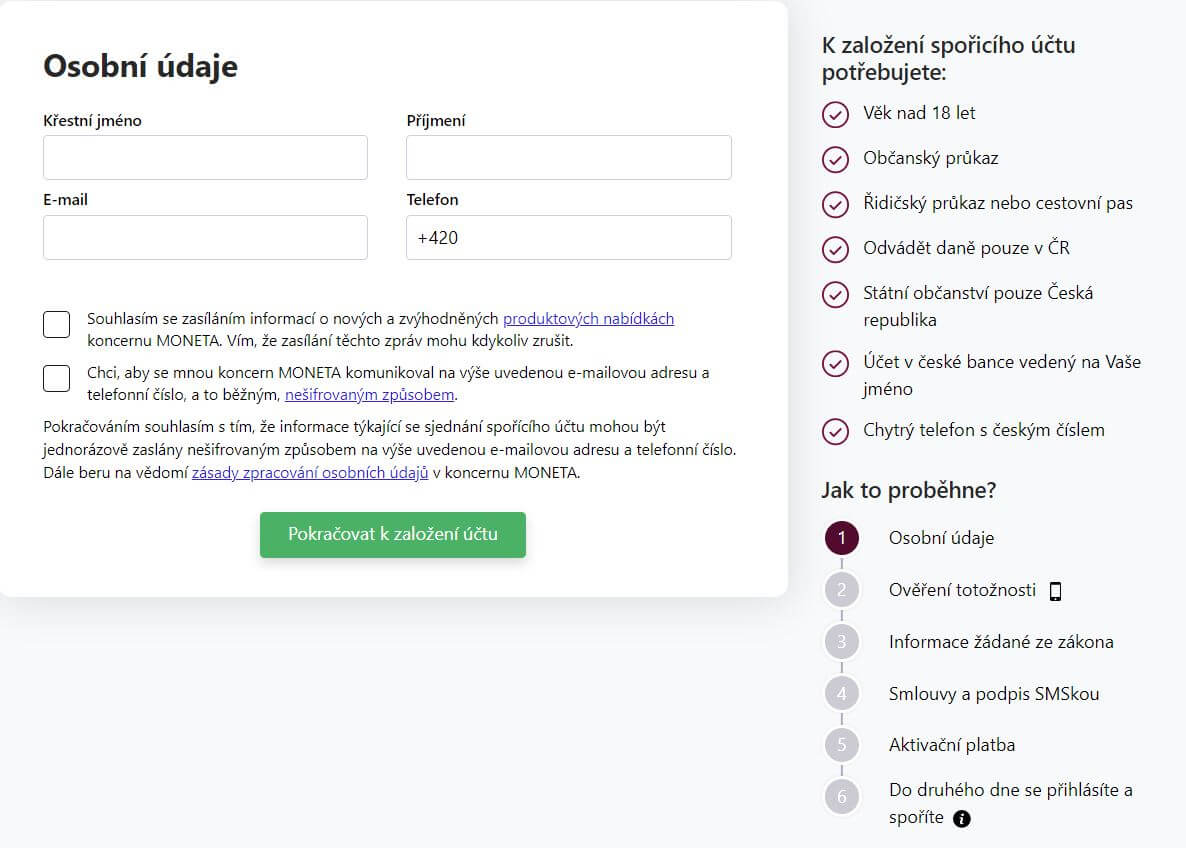Enable unencrypted communication consent checkbox

[57, 378]
